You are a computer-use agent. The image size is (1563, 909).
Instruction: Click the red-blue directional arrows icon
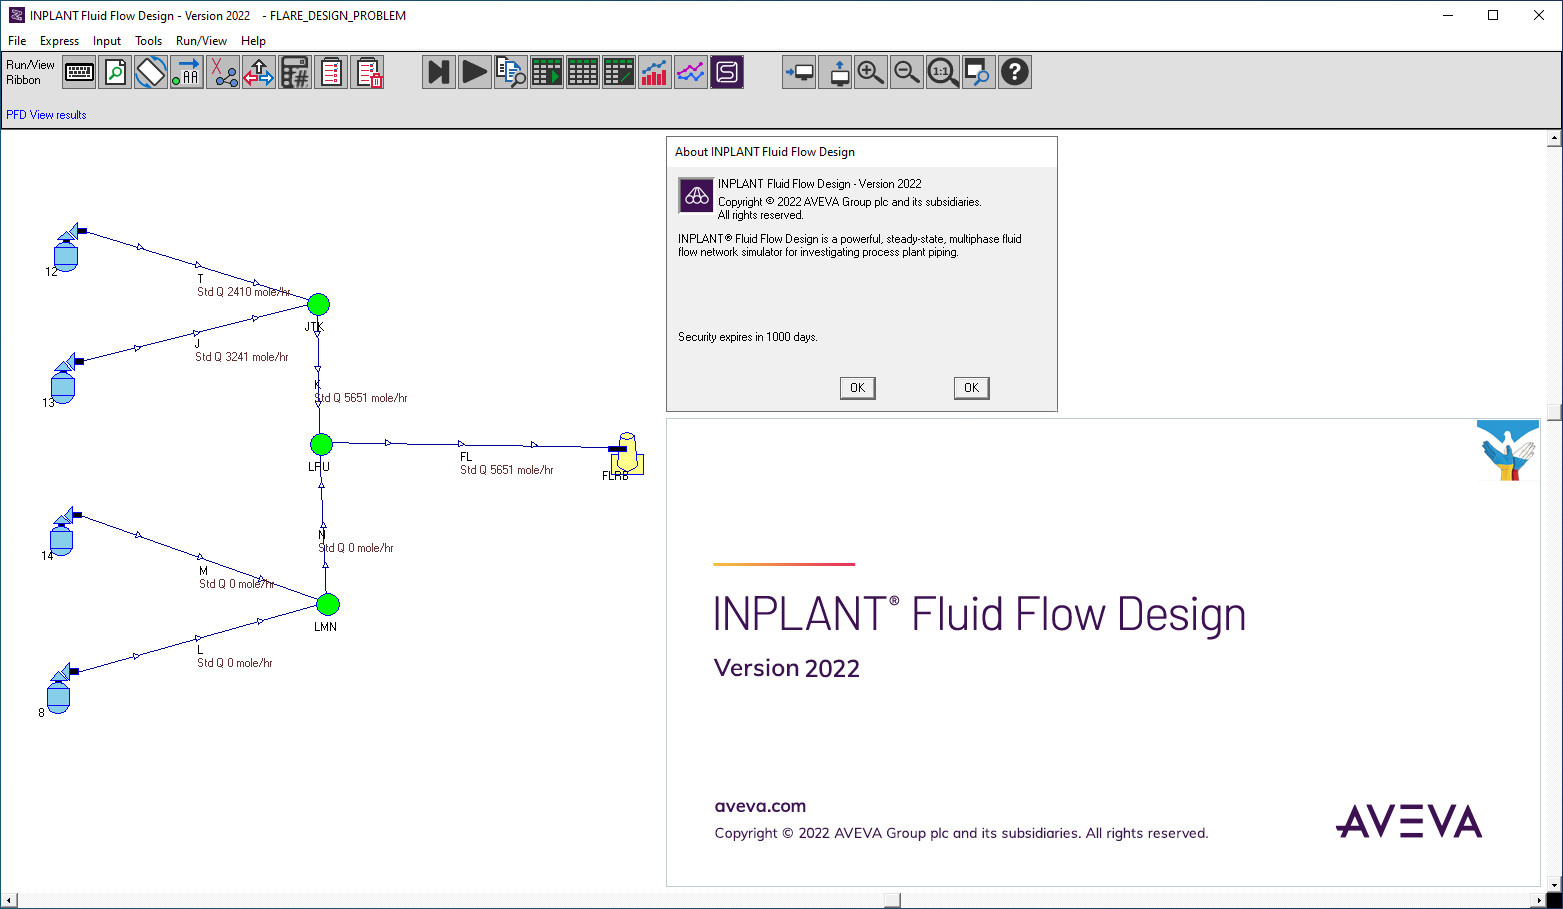coord(258,72)
